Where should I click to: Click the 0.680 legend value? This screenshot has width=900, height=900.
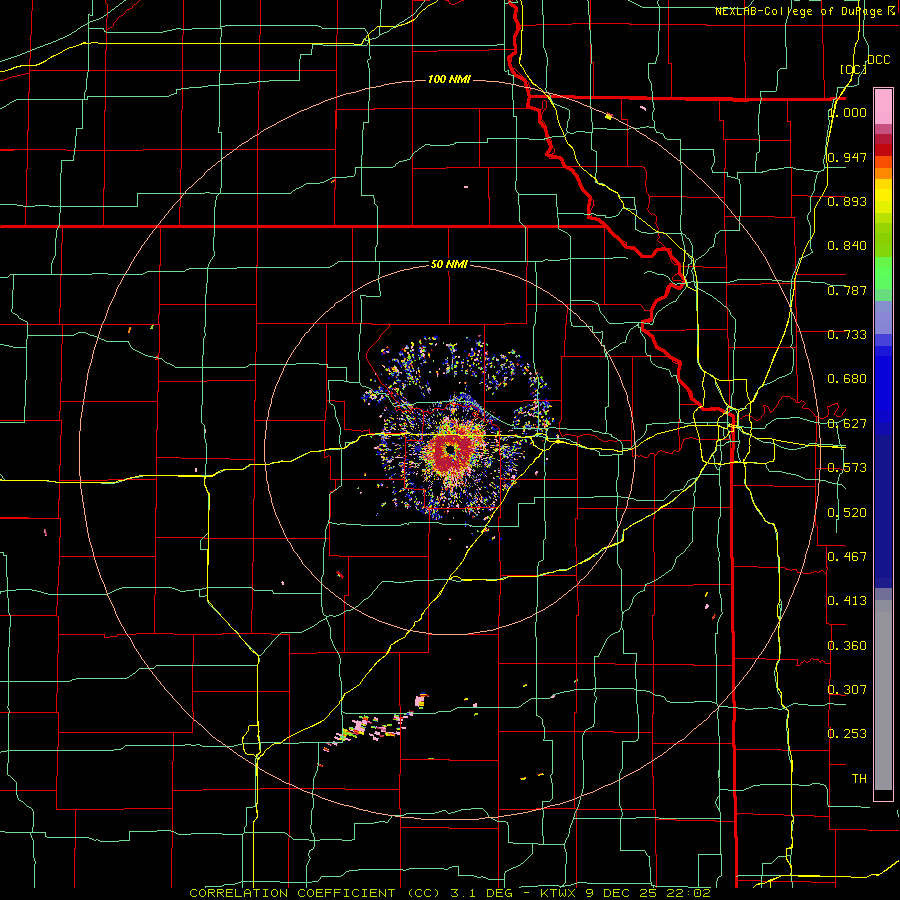(847, 379)
